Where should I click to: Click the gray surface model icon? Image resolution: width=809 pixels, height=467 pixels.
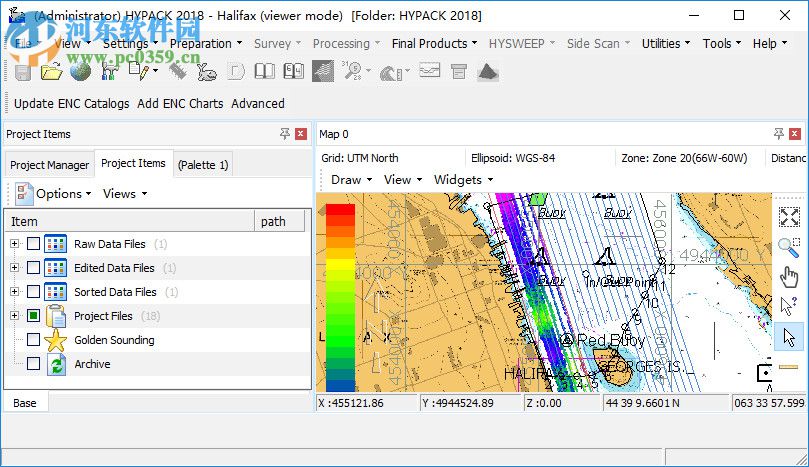(323, 71)
